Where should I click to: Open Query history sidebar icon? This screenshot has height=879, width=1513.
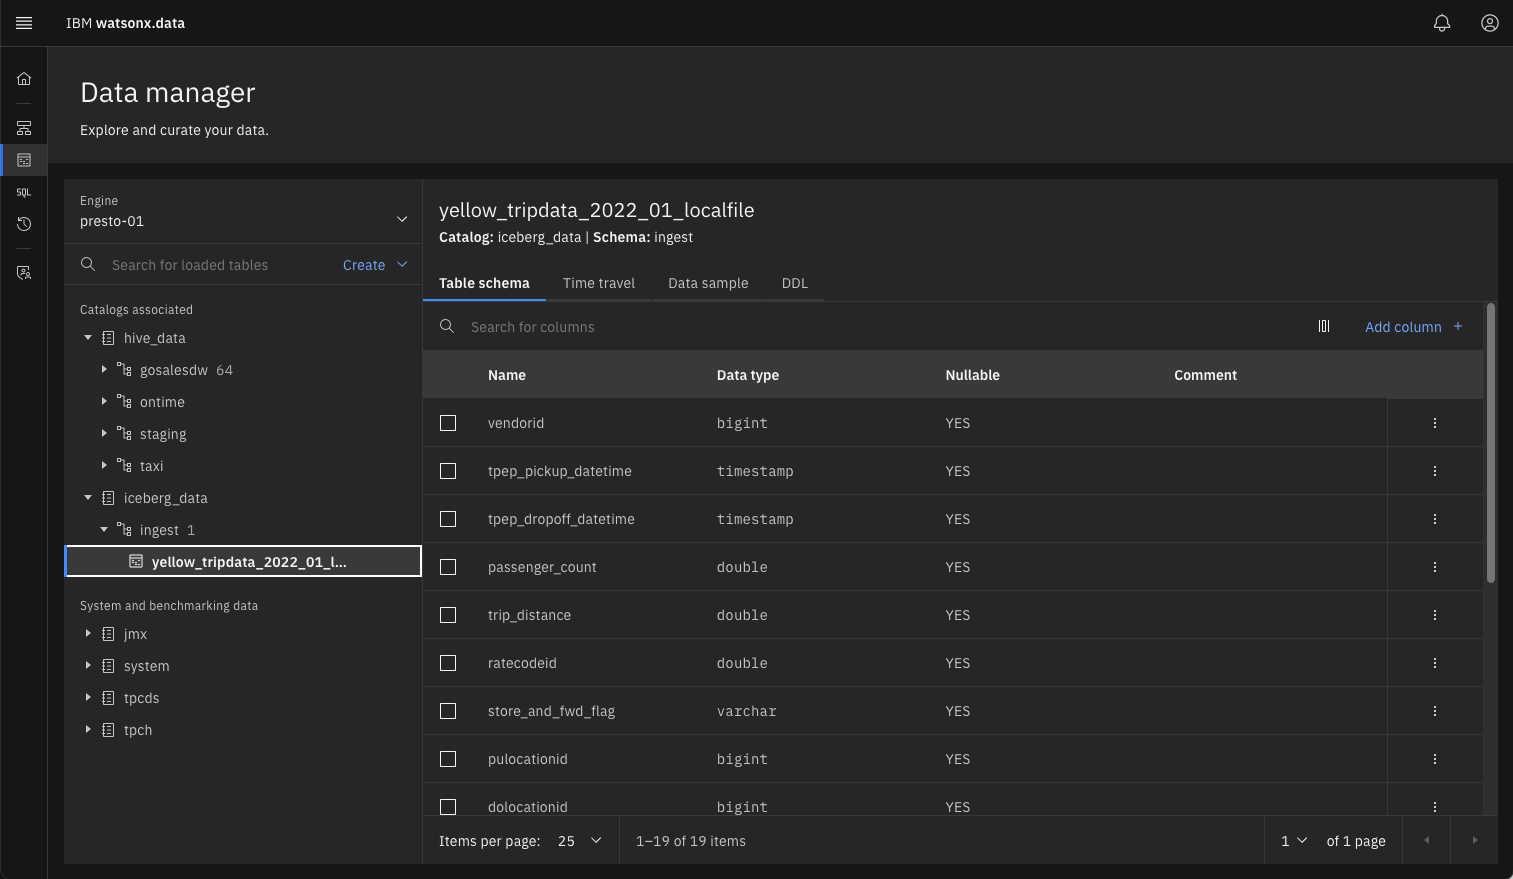[24, 224]
